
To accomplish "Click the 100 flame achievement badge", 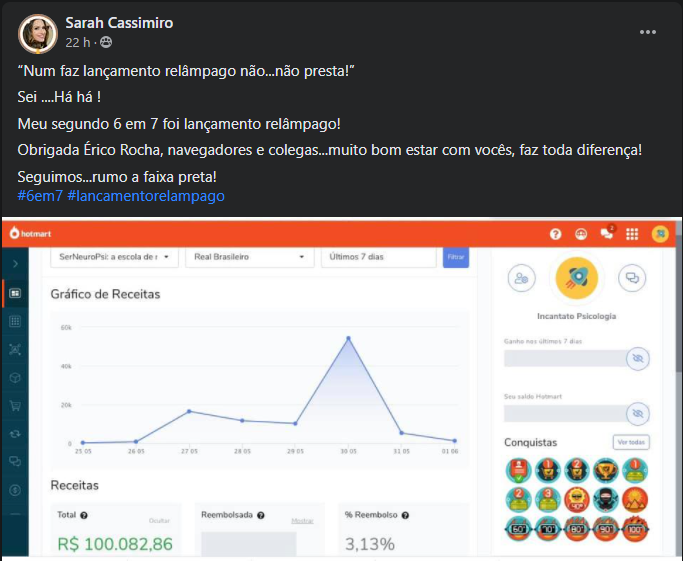I will tap(635, 529).
